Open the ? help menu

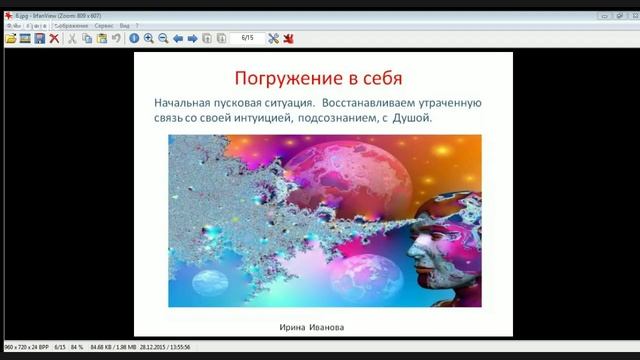coord(137,26)
